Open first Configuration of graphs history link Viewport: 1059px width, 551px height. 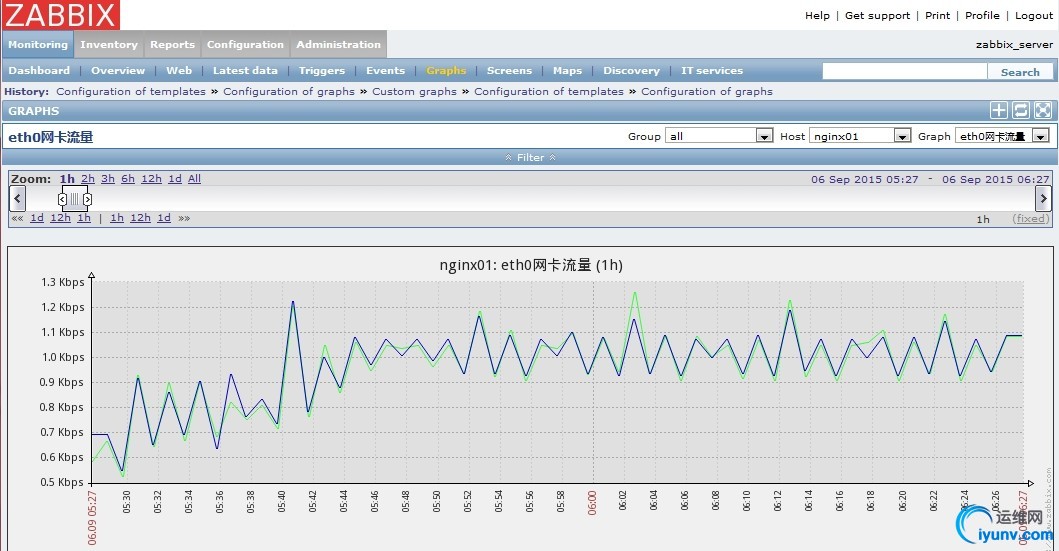tap(289, 91)
